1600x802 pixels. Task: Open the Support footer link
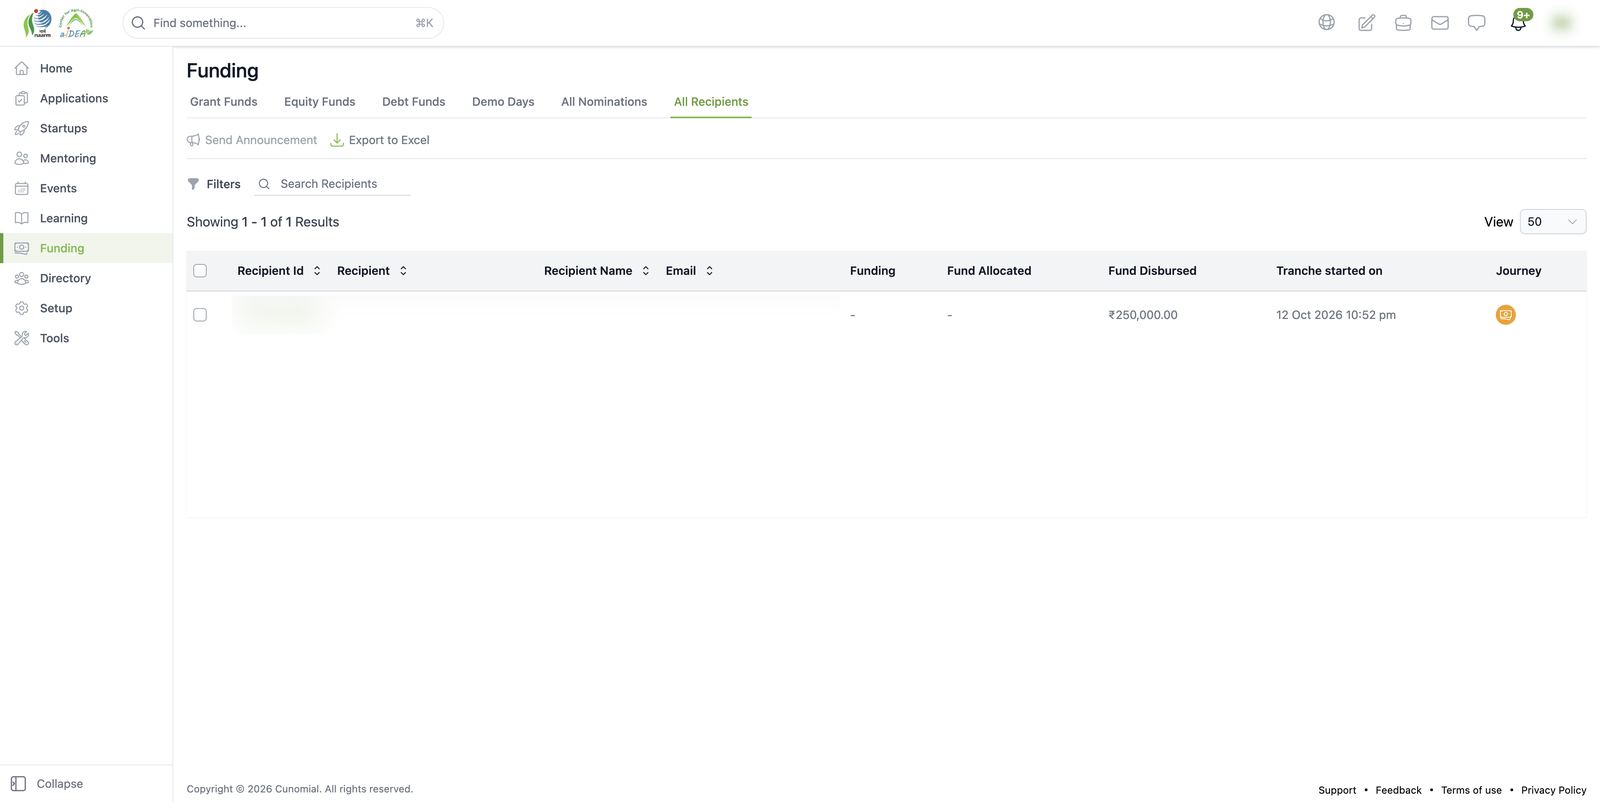click(x=1337, y=790)
